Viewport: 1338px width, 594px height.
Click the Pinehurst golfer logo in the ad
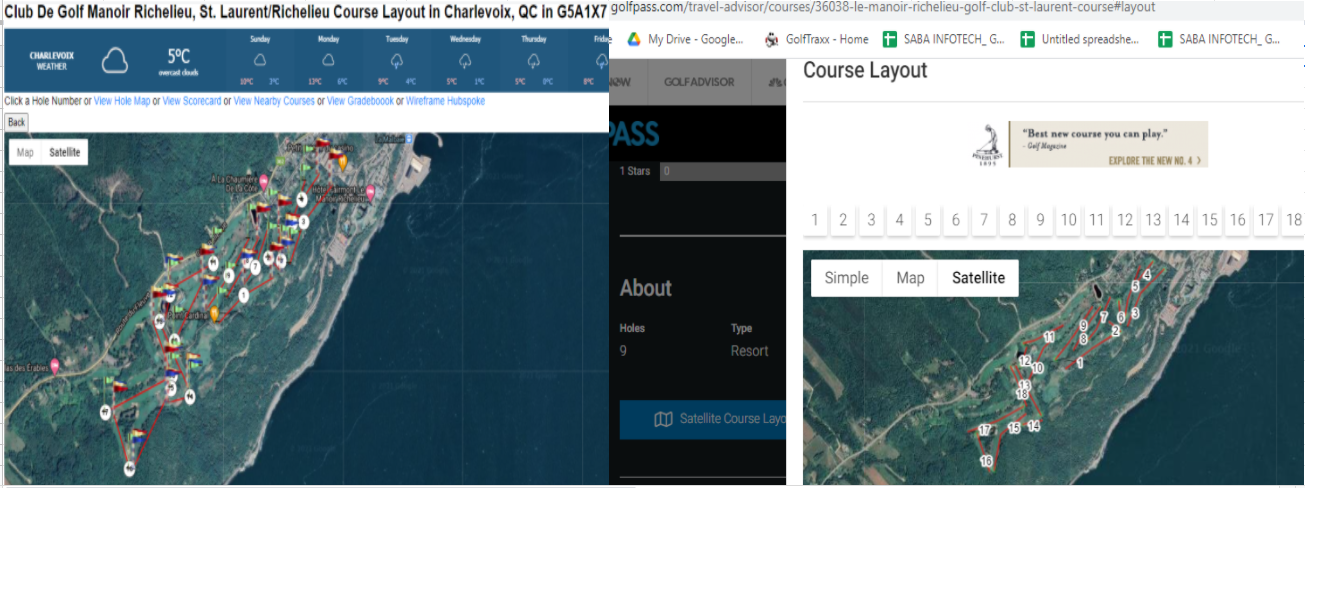(x=986, y=144)
